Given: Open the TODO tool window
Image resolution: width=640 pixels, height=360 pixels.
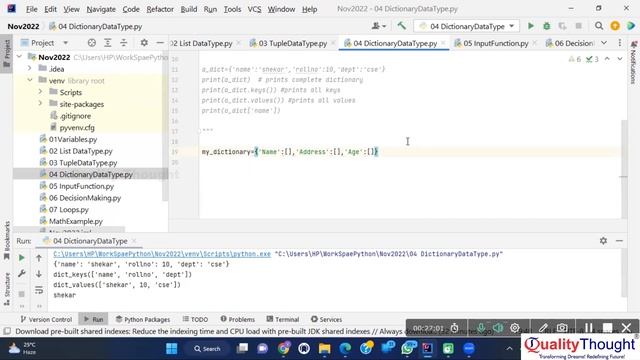Looking at the screenshot, I should click(195, 319).
